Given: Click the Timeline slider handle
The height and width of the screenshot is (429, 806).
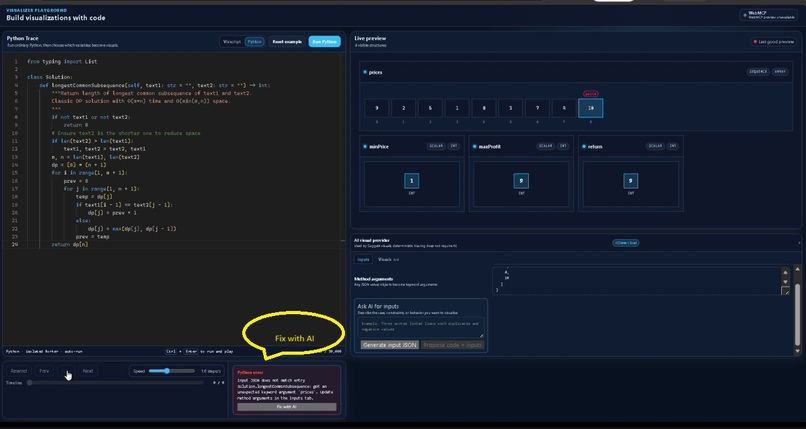Looking at the screenshot, I should pos(29,383).
